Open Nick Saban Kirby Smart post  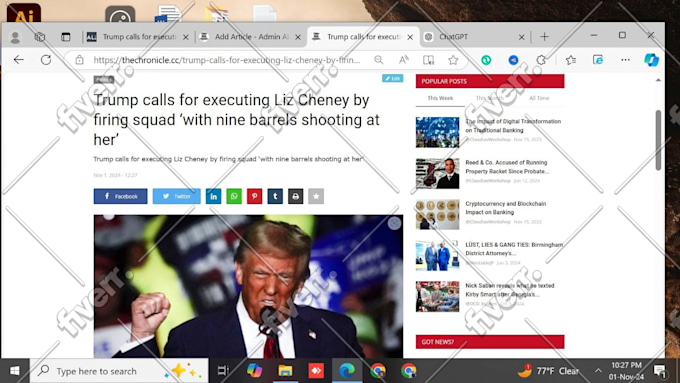tap(510, 290)
